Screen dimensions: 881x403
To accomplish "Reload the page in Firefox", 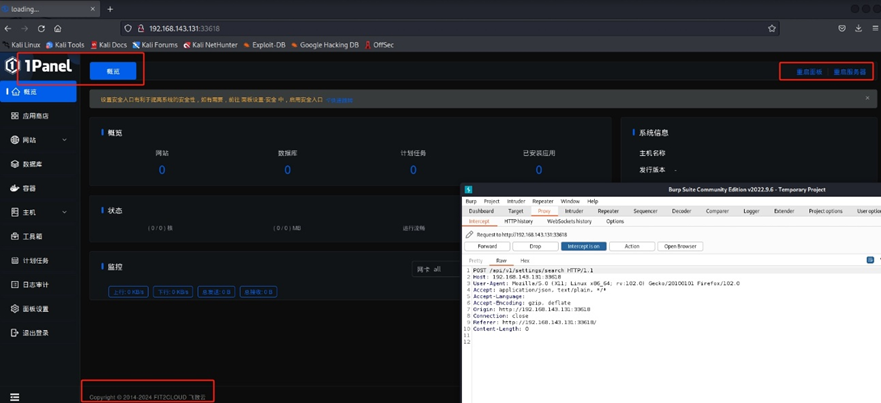I will (41, 28).
